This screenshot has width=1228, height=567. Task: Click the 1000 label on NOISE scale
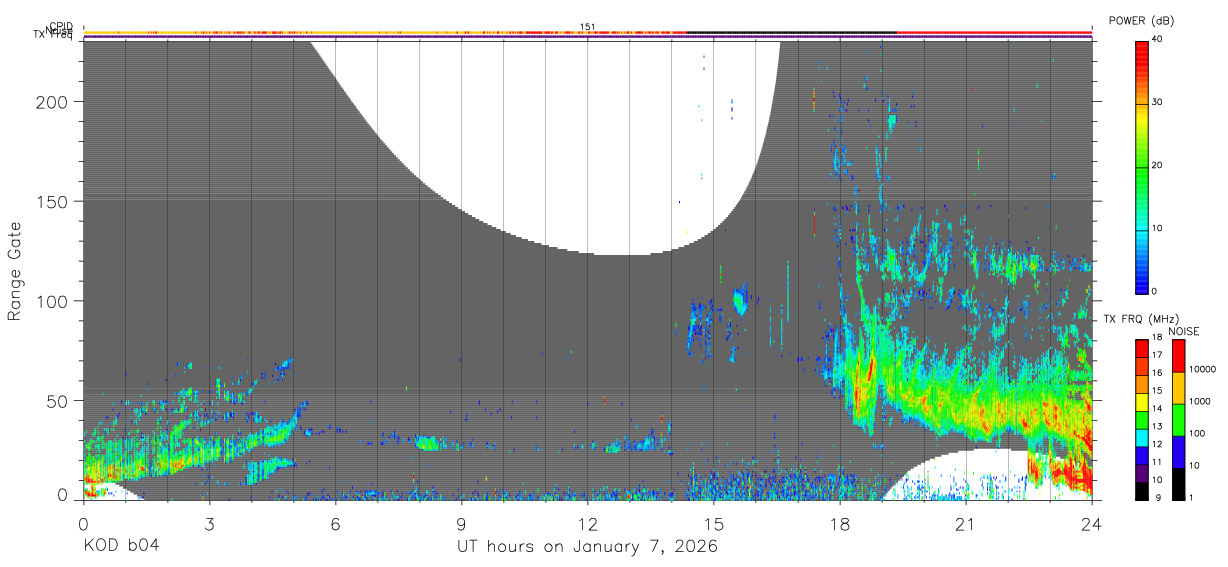coord(1198,401)
